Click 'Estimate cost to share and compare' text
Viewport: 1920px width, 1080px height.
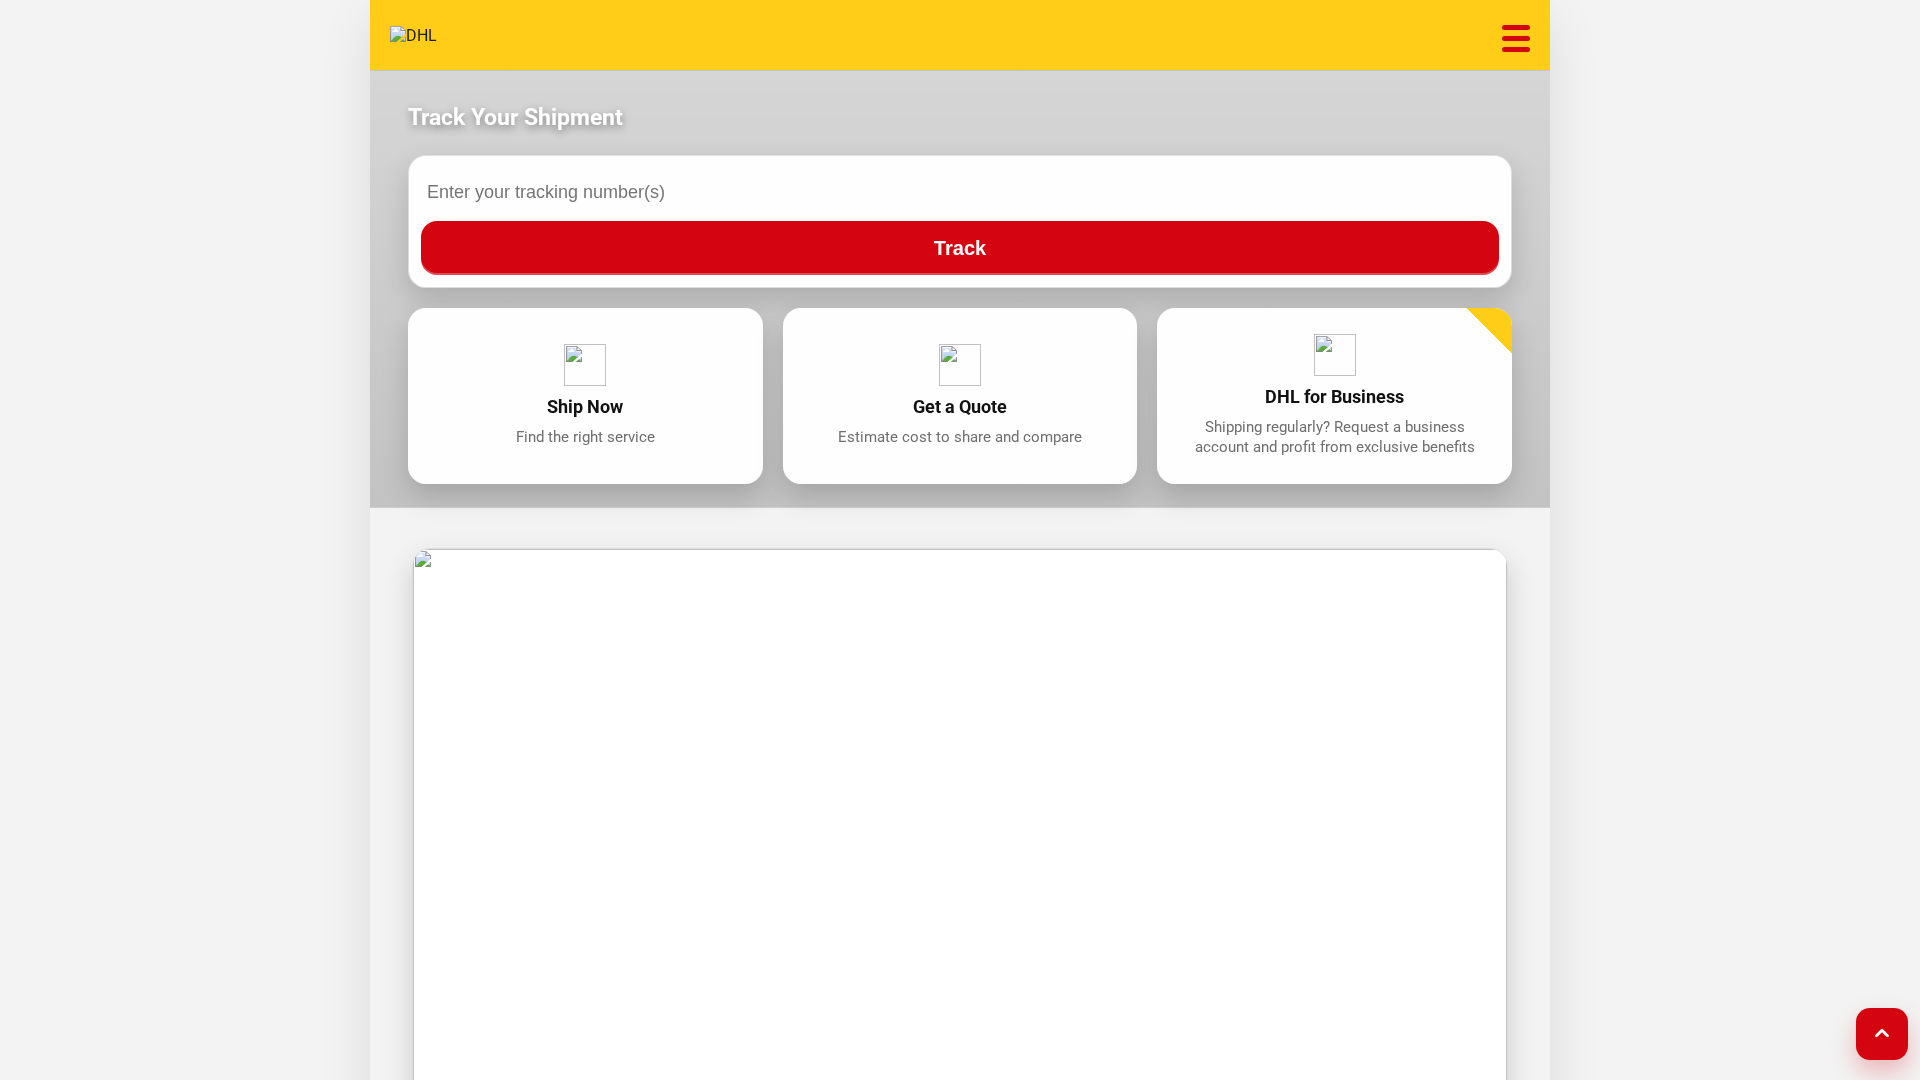click(960, 437)
